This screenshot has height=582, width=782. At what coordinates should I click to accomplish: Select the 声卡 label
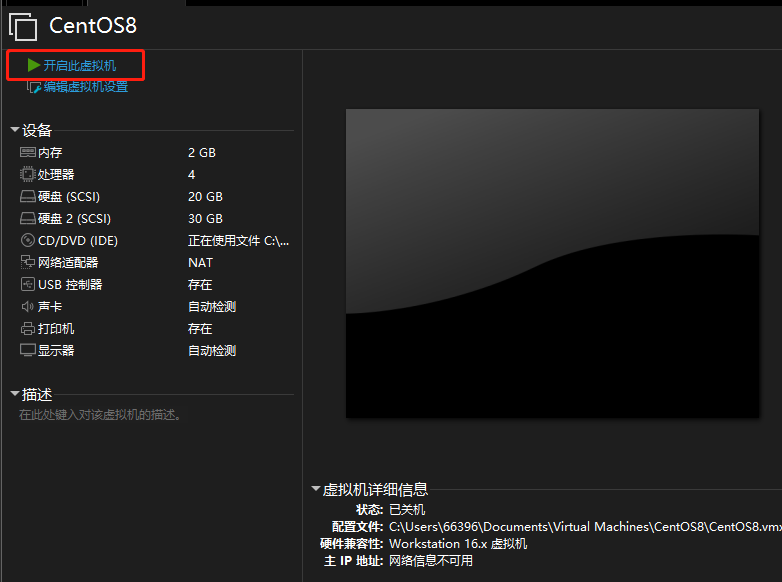point(50,307)
